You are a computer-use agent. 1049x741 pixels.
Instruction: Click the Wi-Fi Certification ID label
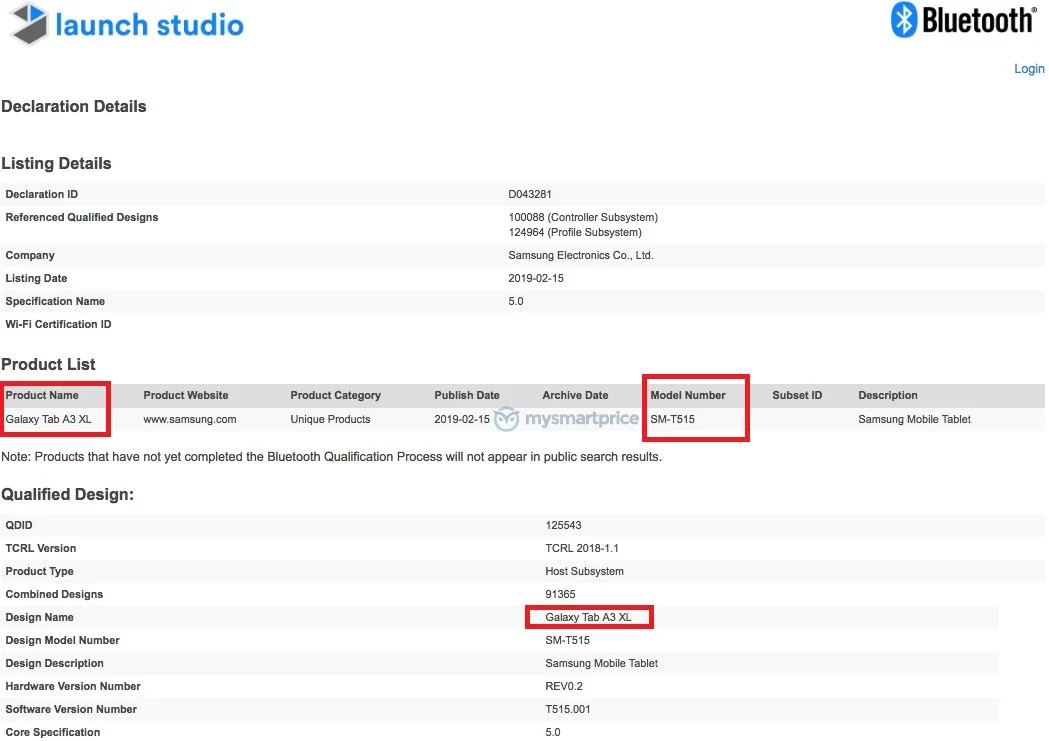point(58,324)
